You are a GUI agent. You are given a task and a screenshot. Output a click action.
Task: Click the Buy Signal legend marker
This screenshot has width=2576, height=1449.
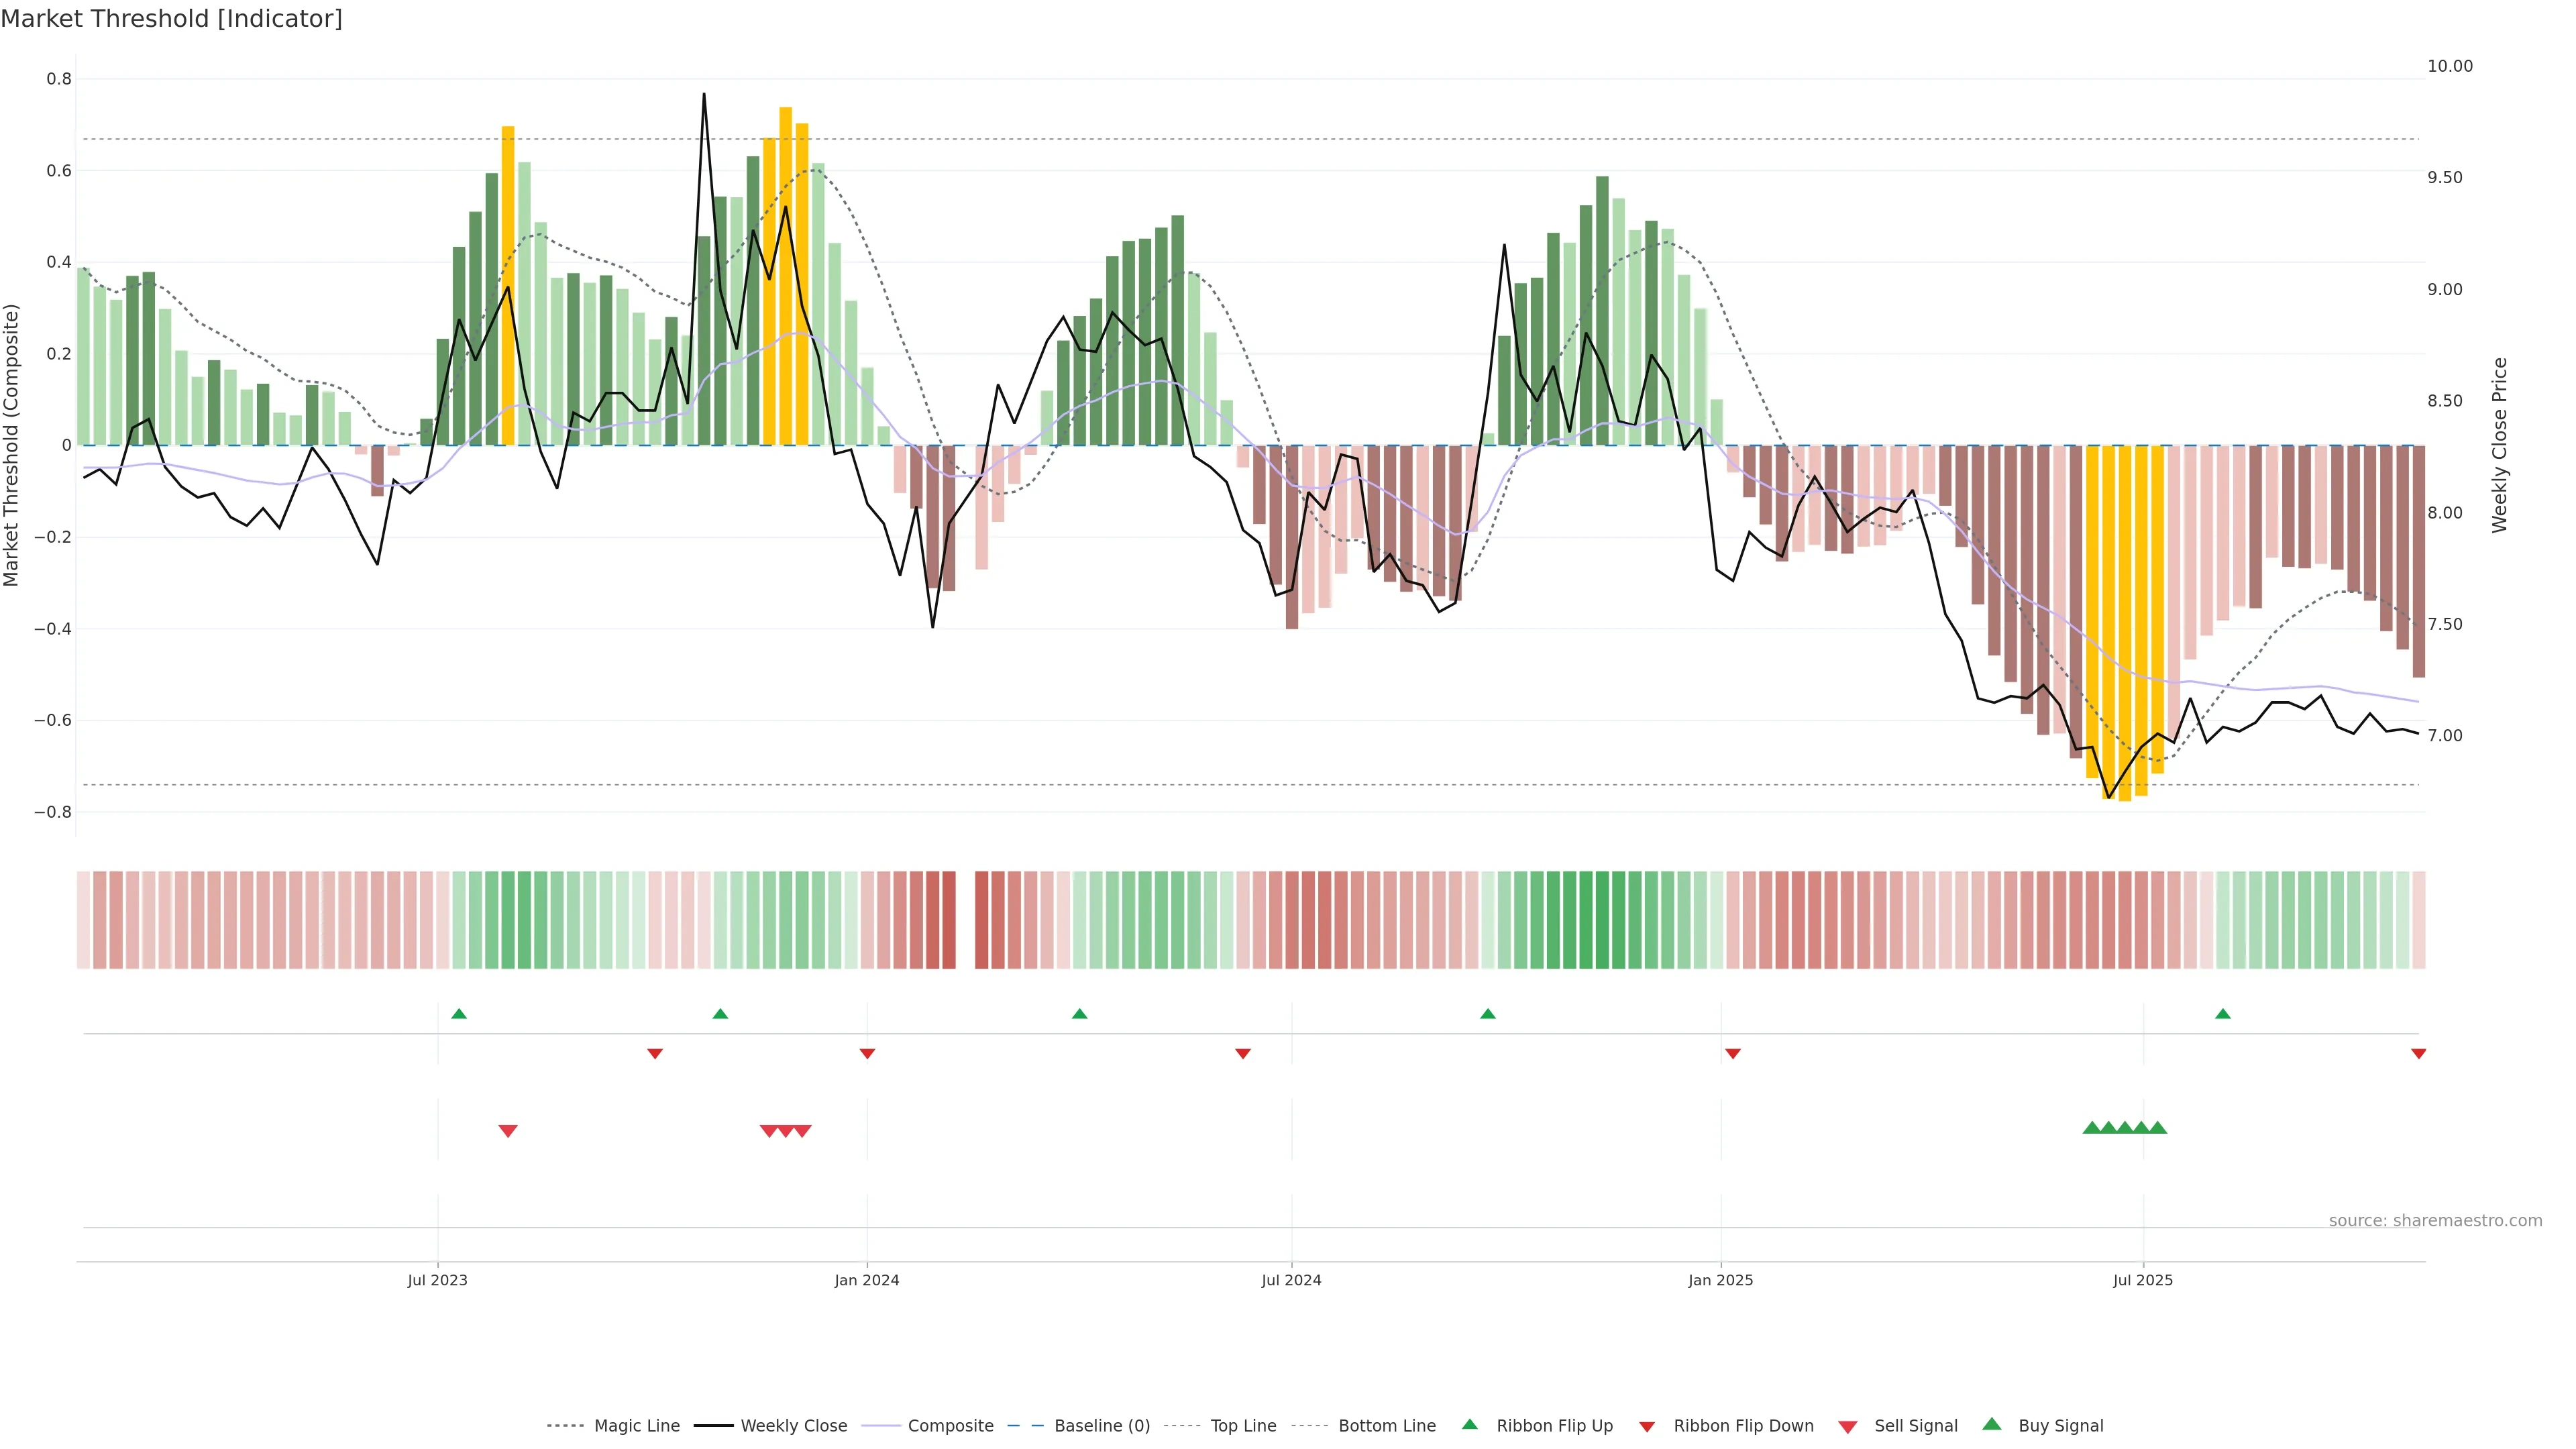coord(1991,1424)
